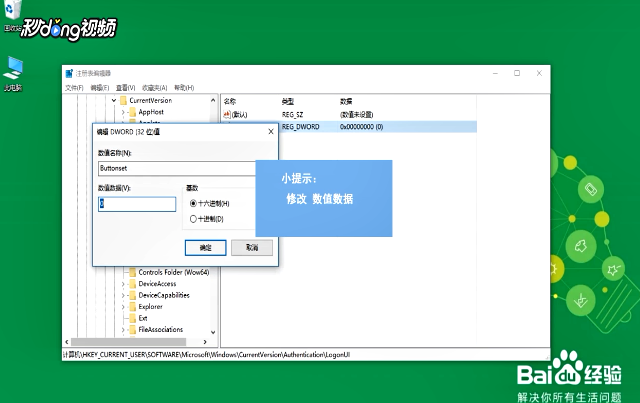640x403 pixels.
Task: Select the Controls Folder (Wow64) tree item
Action: tap(174, 272)
